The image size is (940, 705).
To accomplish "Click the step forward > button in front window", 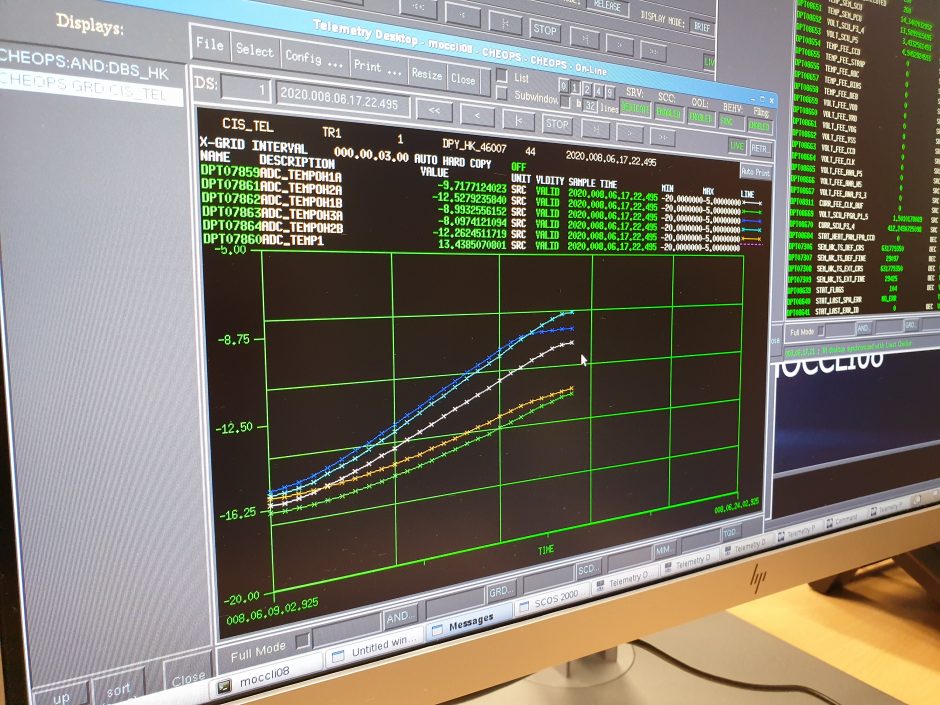I will coord(630,133).
